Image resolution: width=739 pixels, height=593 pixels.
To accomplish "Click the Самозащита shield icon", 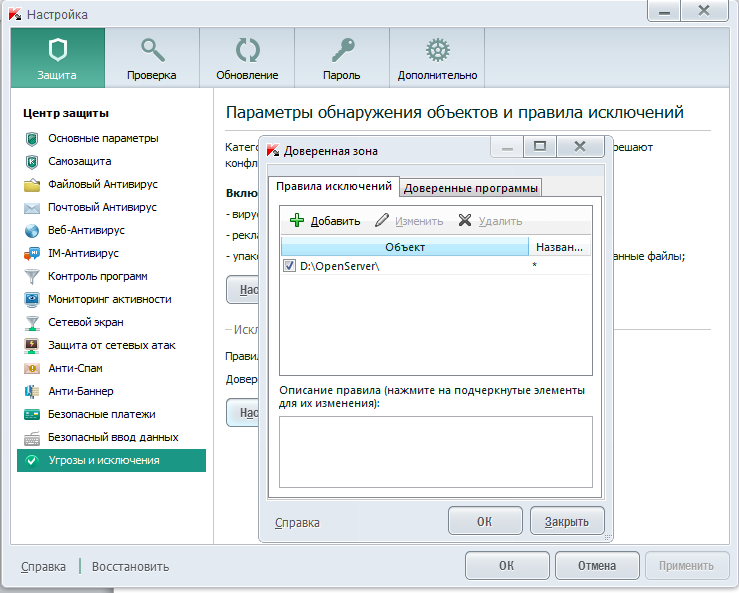I will (32, 162).
